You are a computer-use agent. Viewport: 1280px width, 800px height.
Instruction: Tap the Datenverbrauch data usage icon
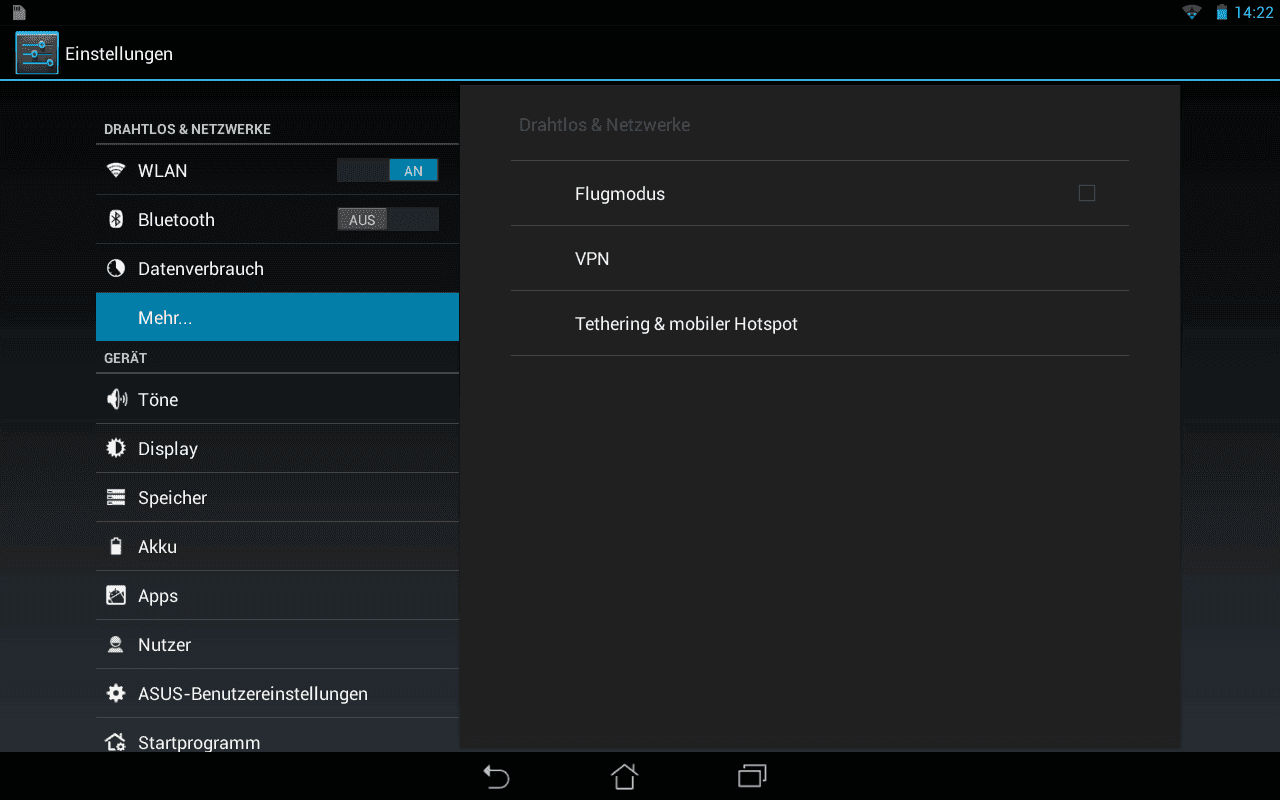116,268
